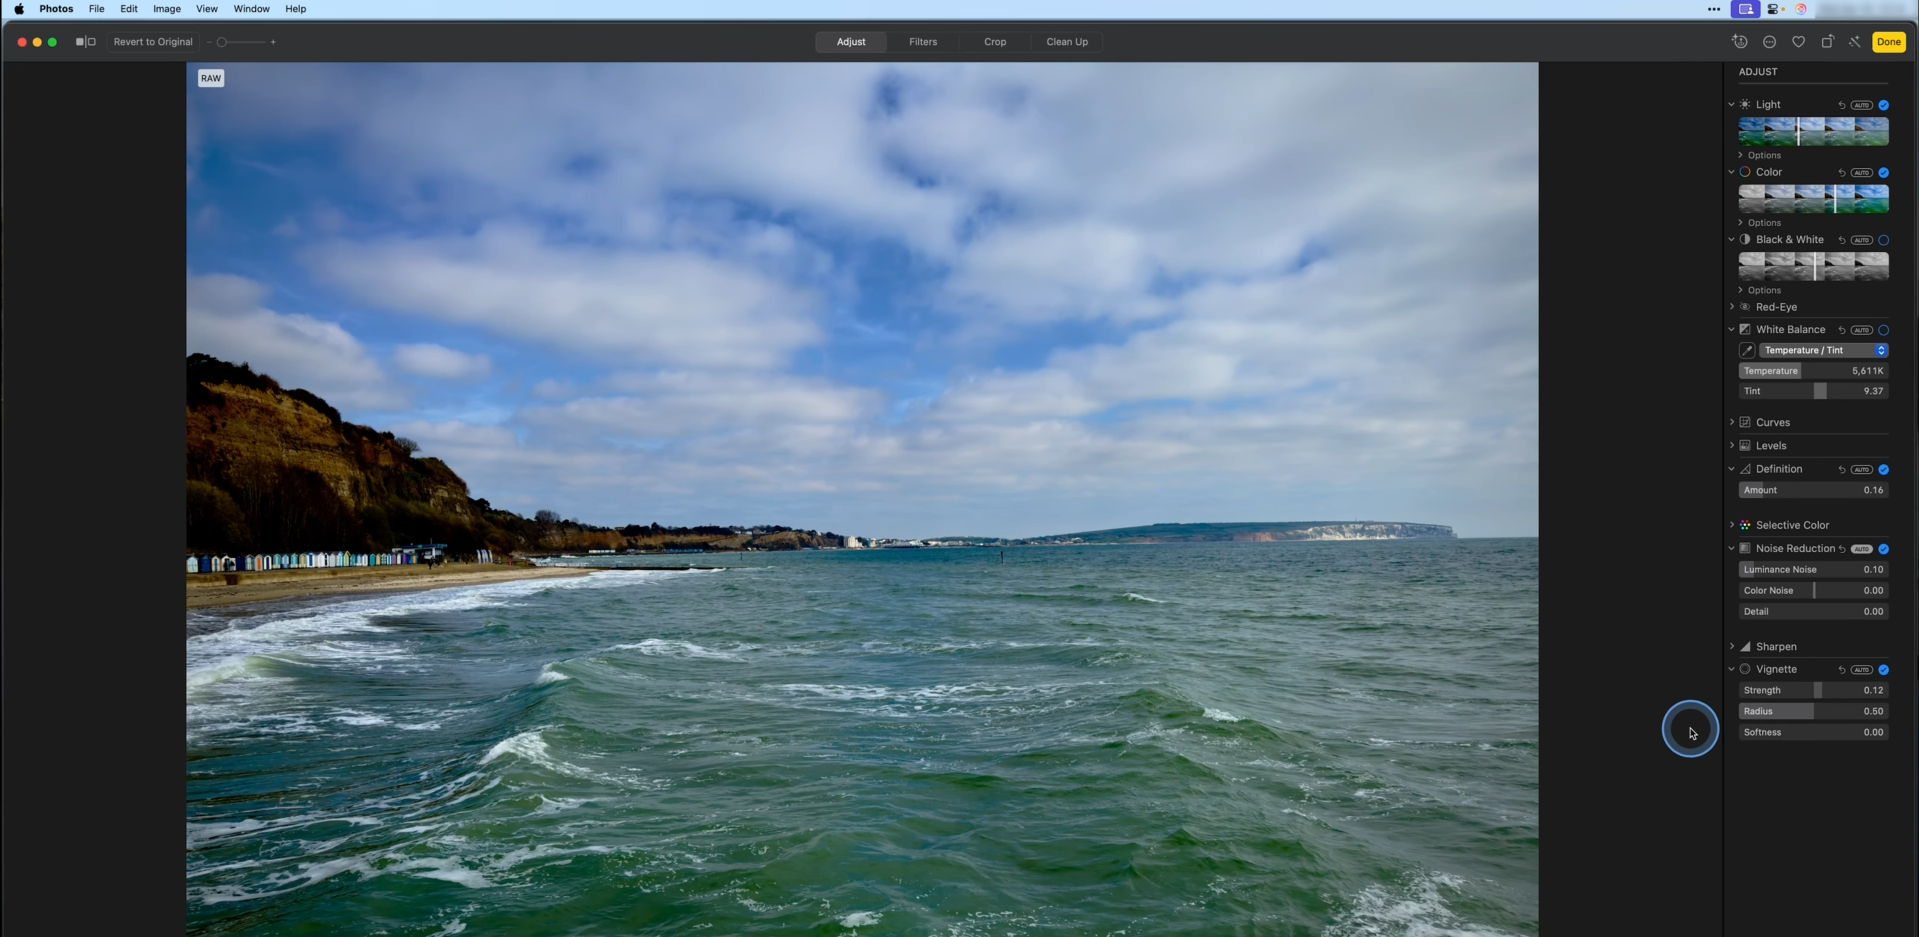Open the rotate icon in top-right toolbar

point(1827,42)
